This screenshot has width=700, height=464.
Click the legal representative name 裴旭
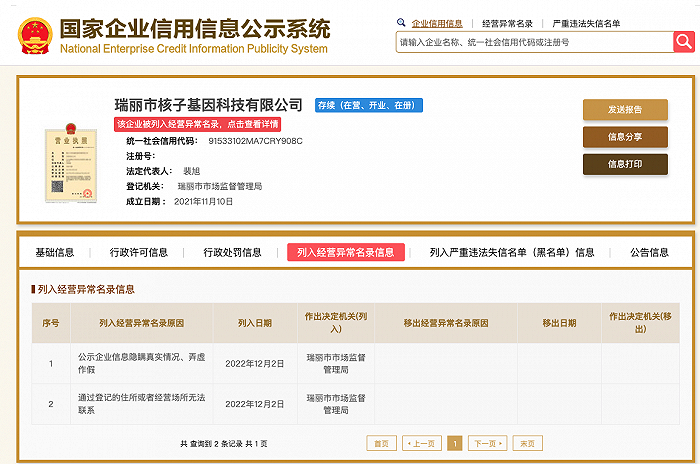192,171
